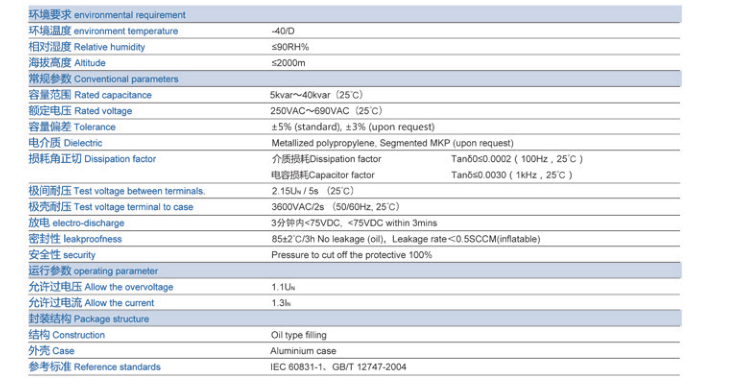Click the Aluminium case value
Screen dimensions: 730x391
pos(303,351)
